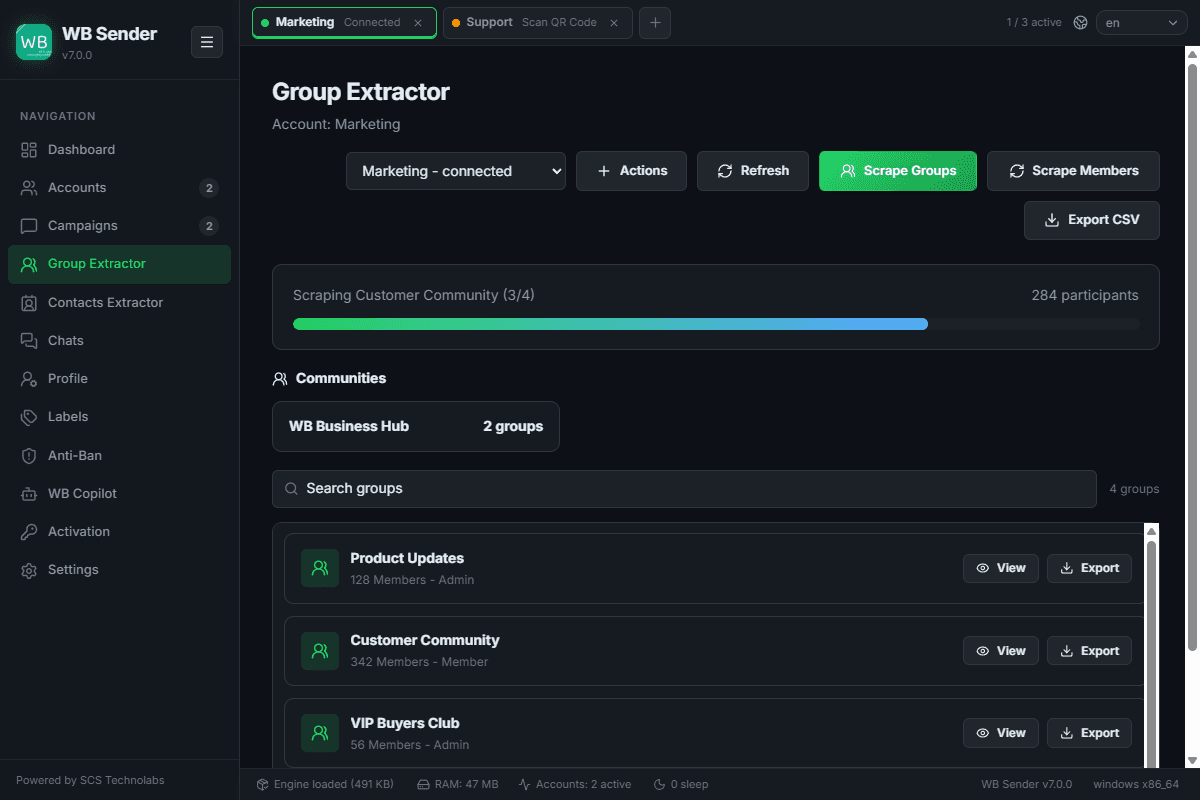Image resolution: width=1200 pixels, height=800 pixels.
Task: Click the Product Updates group avatar icon
Action: coord(320,568)
